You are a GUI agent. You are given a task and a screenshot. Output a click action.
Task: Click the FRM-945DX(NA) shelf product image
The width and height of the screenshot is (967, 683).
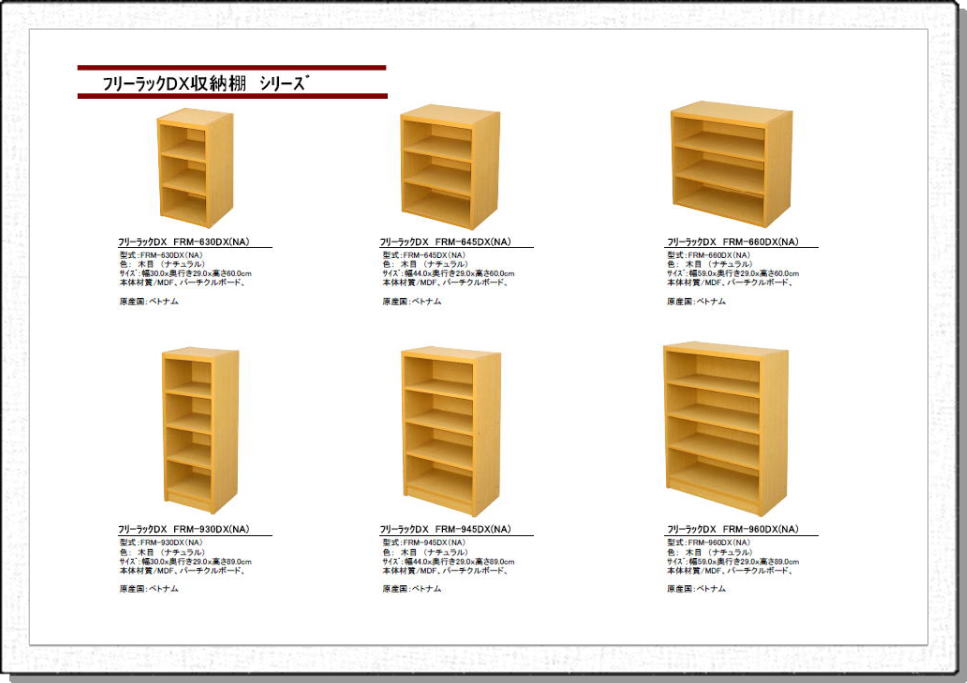point(450,430)
